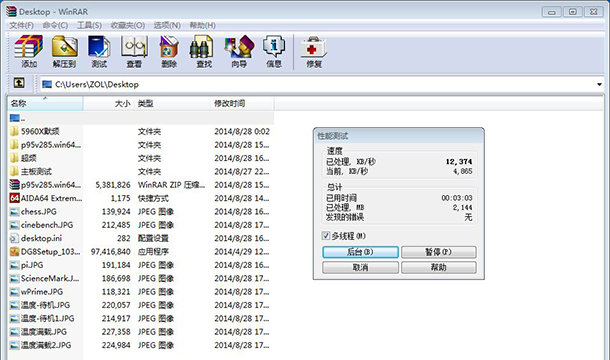Open the 工具(S) menu
This screenshot has height=360, width=610.
coord(89,25)
